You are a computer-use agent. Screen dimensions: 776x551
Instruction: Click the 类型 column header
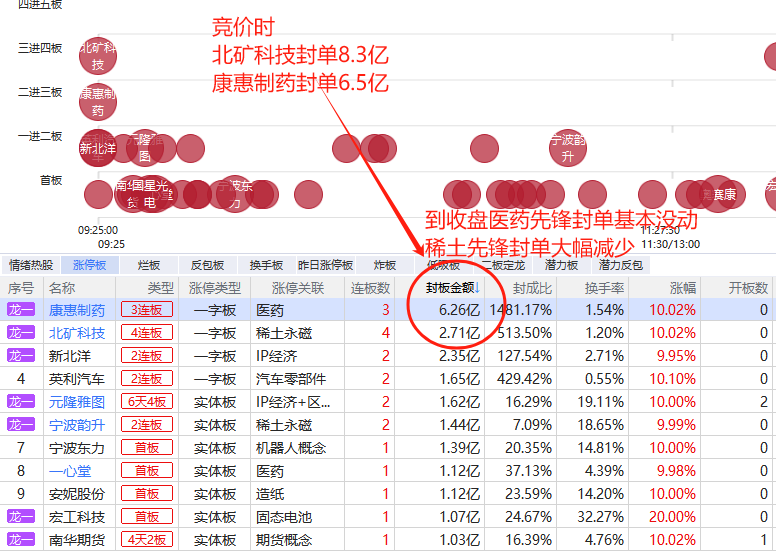[160, 288]
